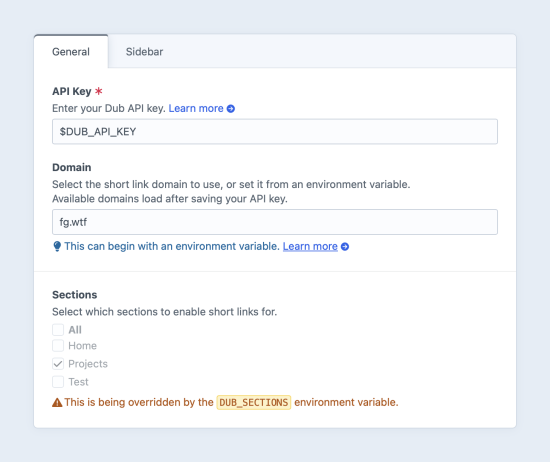Click the red required asterisk

99,91
